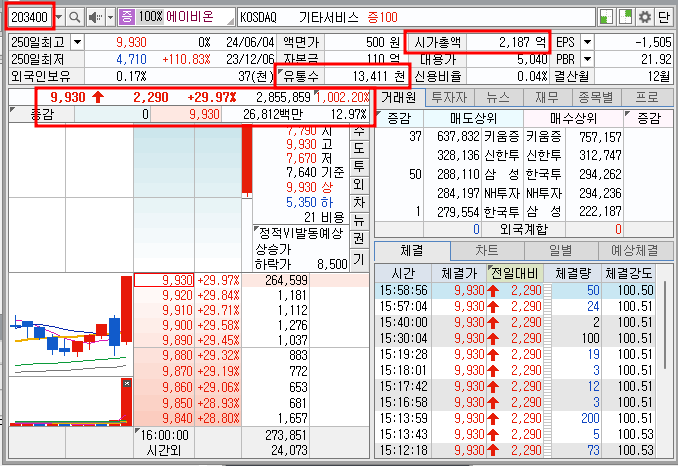Expand the EPS indicator dropdown

(x=587, y=42)
